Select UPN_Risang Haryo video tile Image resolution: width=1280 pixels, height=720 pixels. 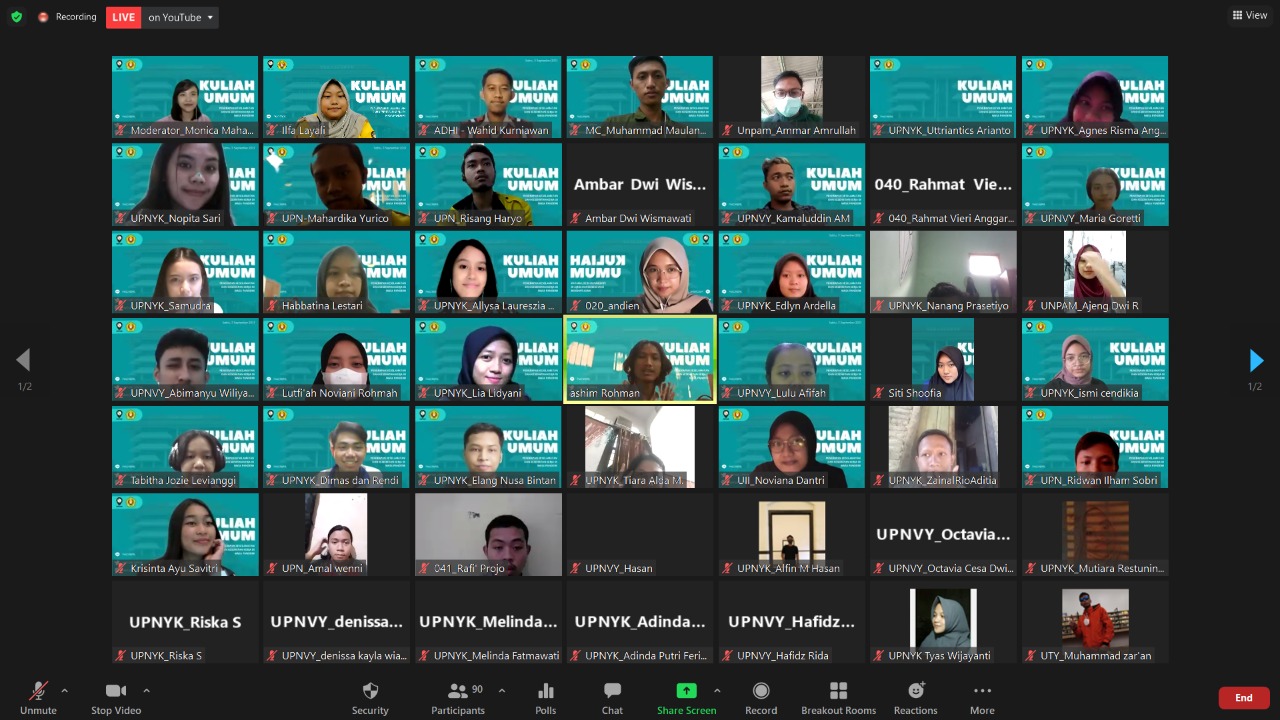click(488, 184)
